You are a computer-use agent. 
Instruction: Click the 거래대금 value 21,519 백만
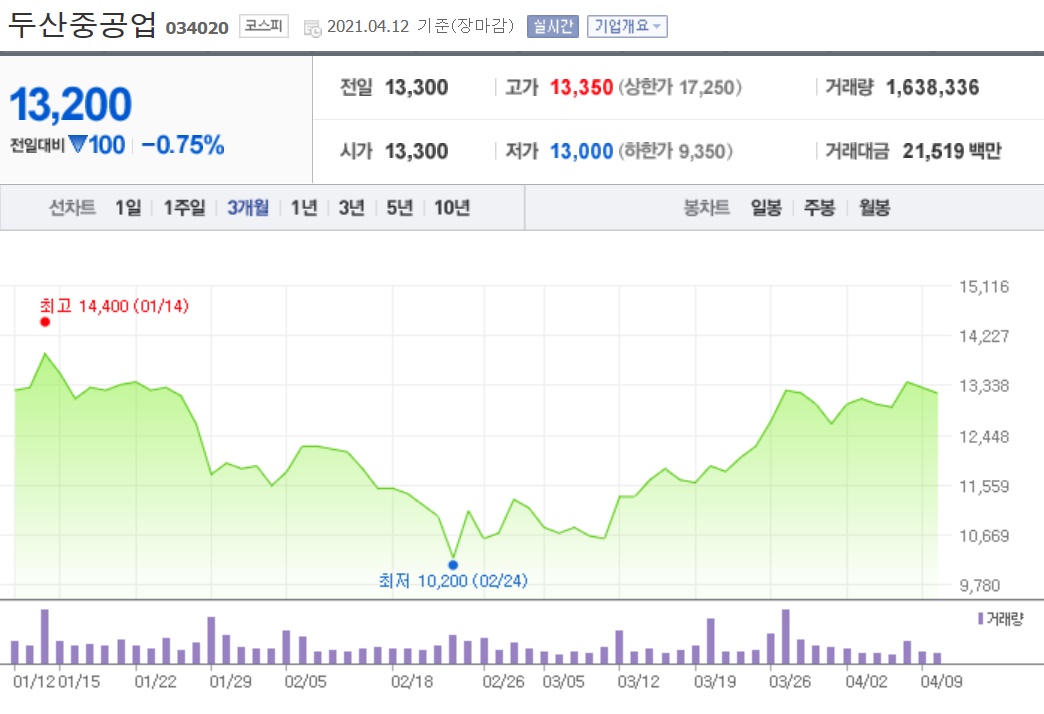tap(952, 151)
